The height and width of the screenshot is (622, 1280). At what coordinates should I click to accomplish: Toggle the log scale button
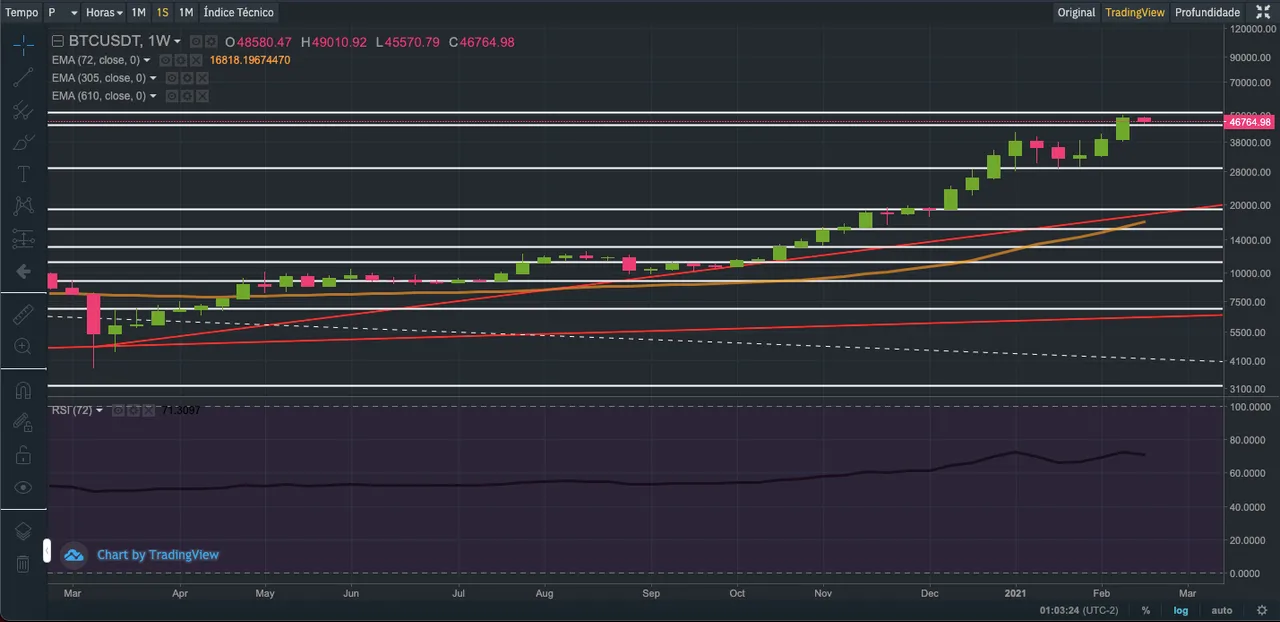click(x=1181, y=610)
